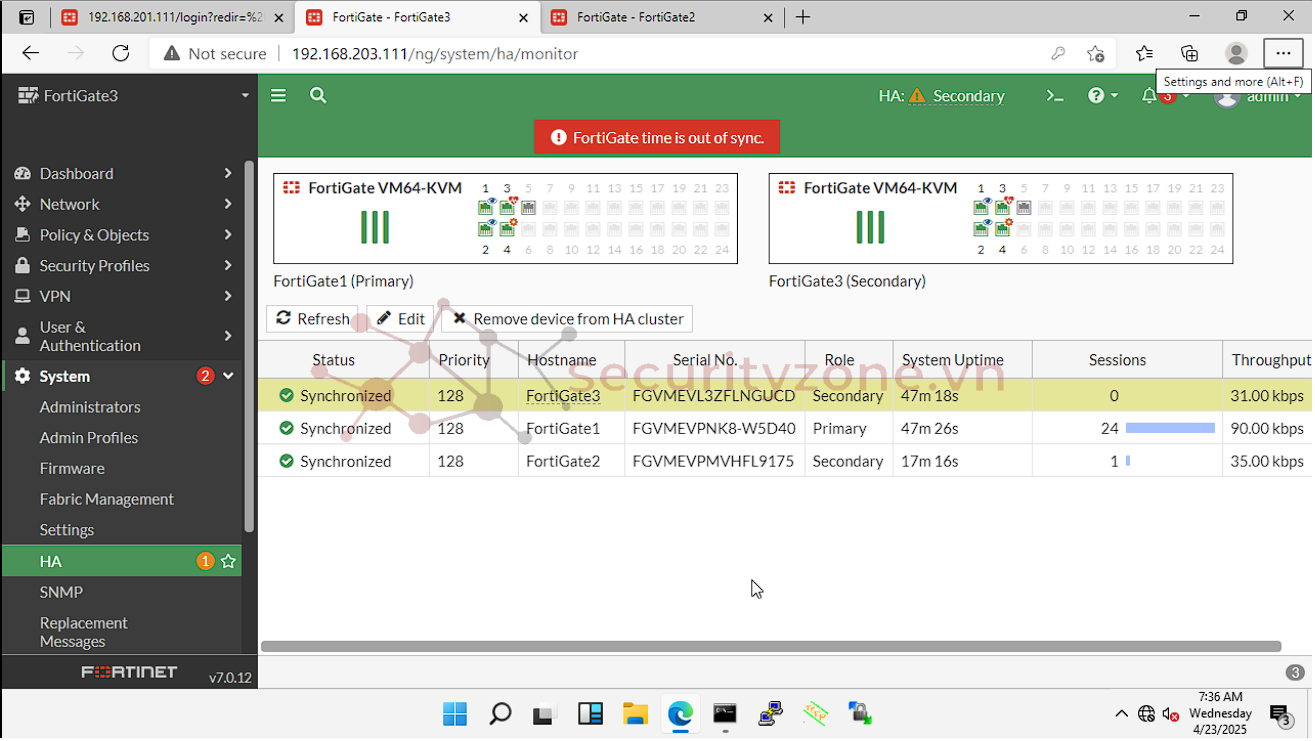Screen dimensions: 1315x741
Task: Open Replacement Messages page
Action: (x=84, y=632)
